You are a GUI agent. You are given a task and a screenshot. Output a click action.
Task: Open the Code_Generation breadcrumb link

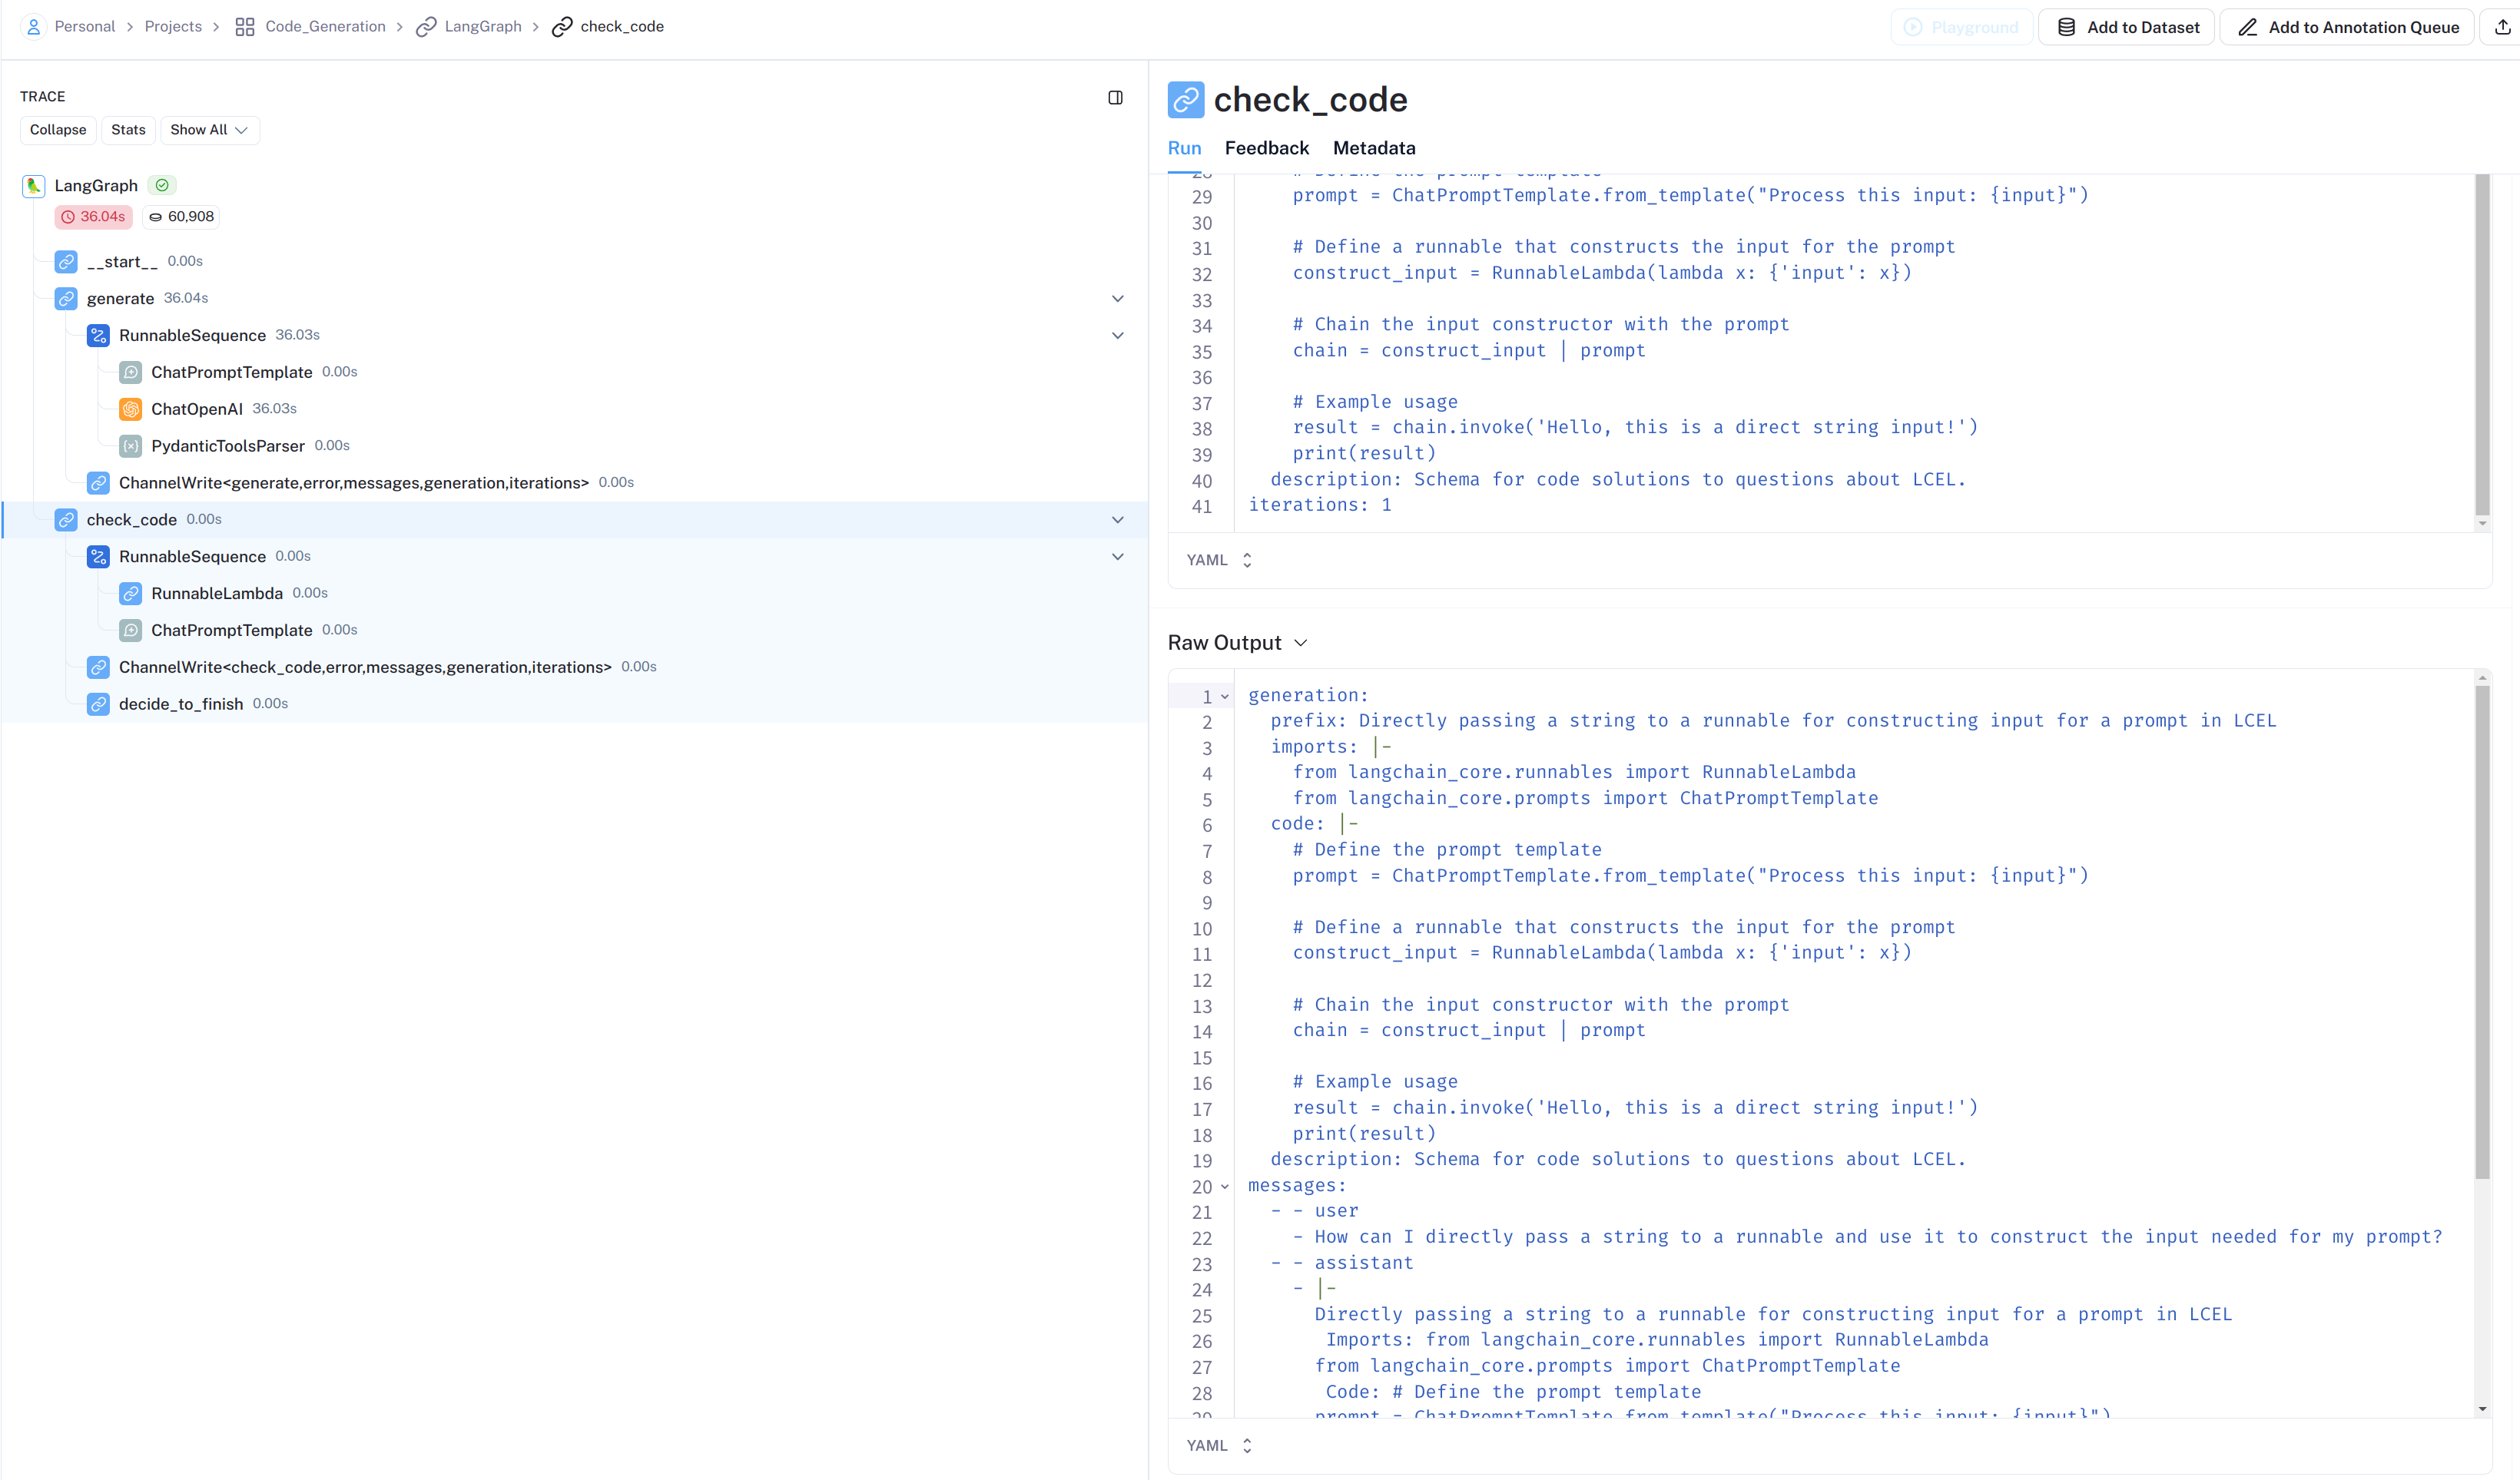click(324, 27)
